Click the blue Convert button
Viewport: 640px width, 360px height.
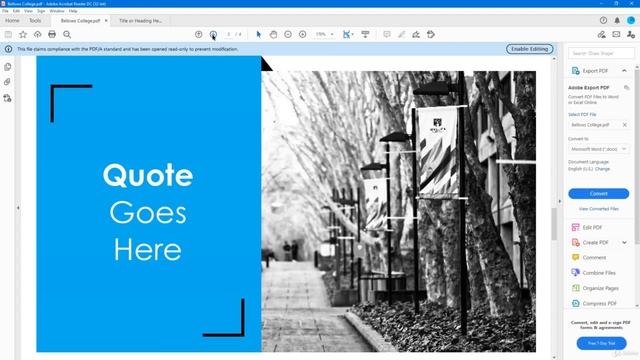599,193
